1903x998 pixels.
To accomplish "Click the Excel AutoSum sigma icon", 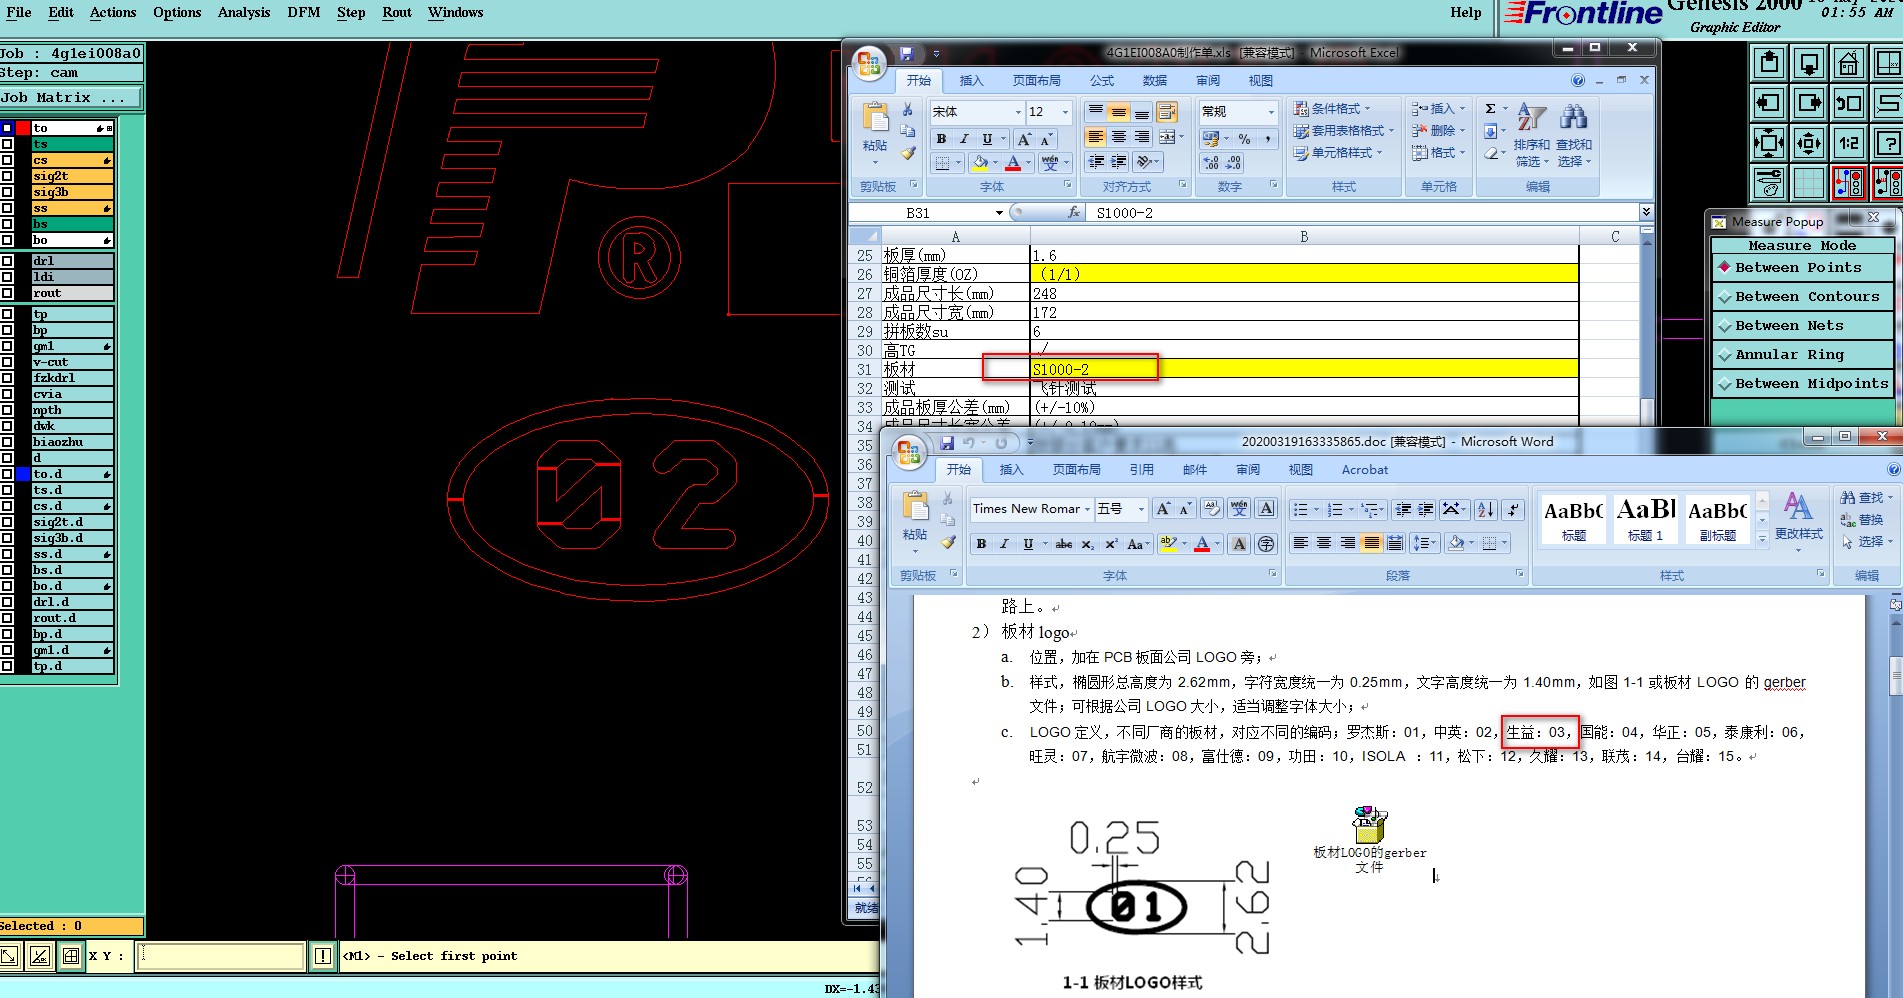I will click(x=1490, y=109).
